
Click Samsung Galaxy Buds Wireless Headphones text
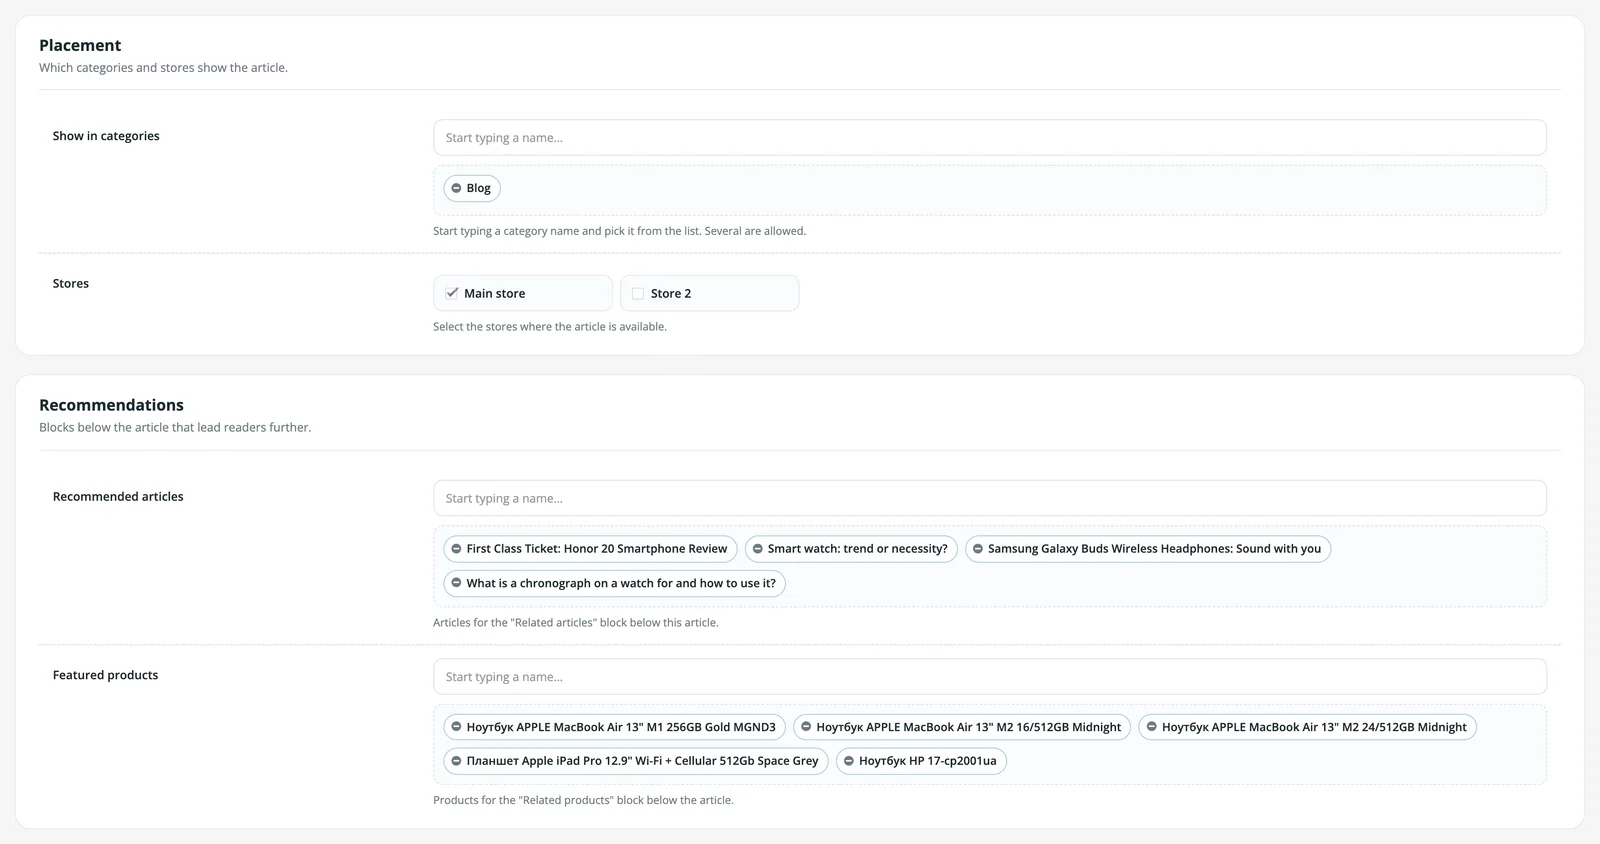point(1154,549)
